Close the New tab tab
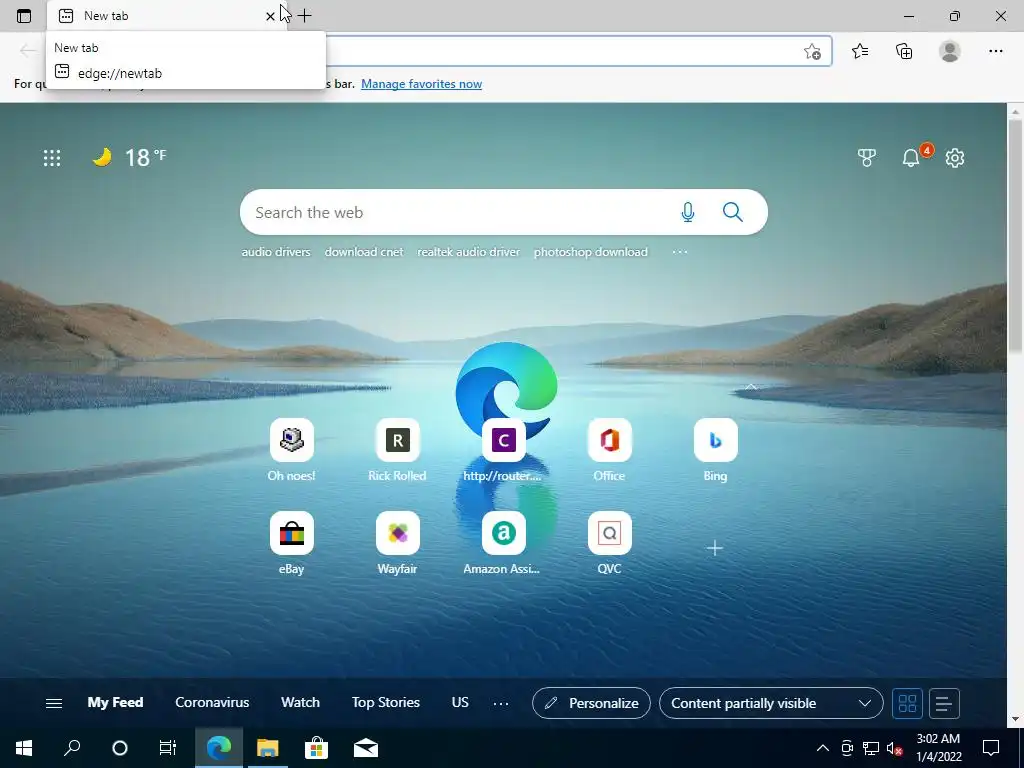This screenshot has height=768, width=1024. pos(270,16)
